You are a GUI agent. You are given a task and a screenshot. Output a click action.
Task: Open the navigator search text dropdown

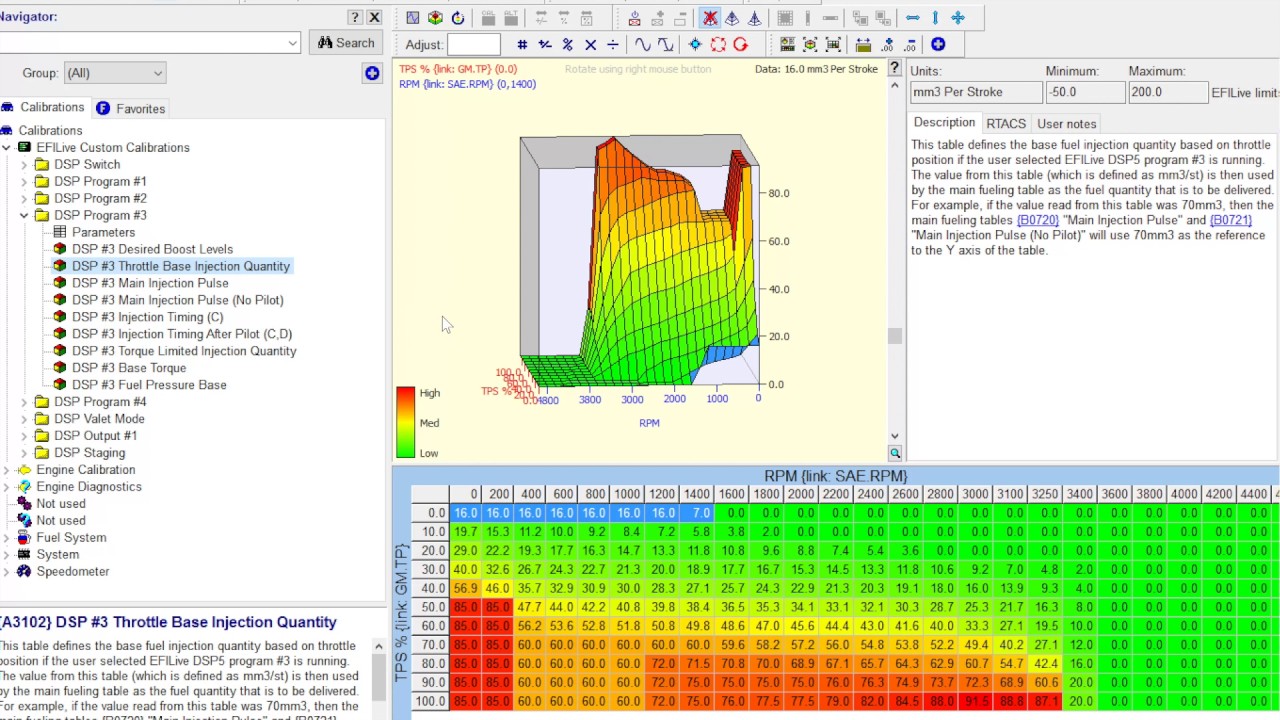(292, 43)
